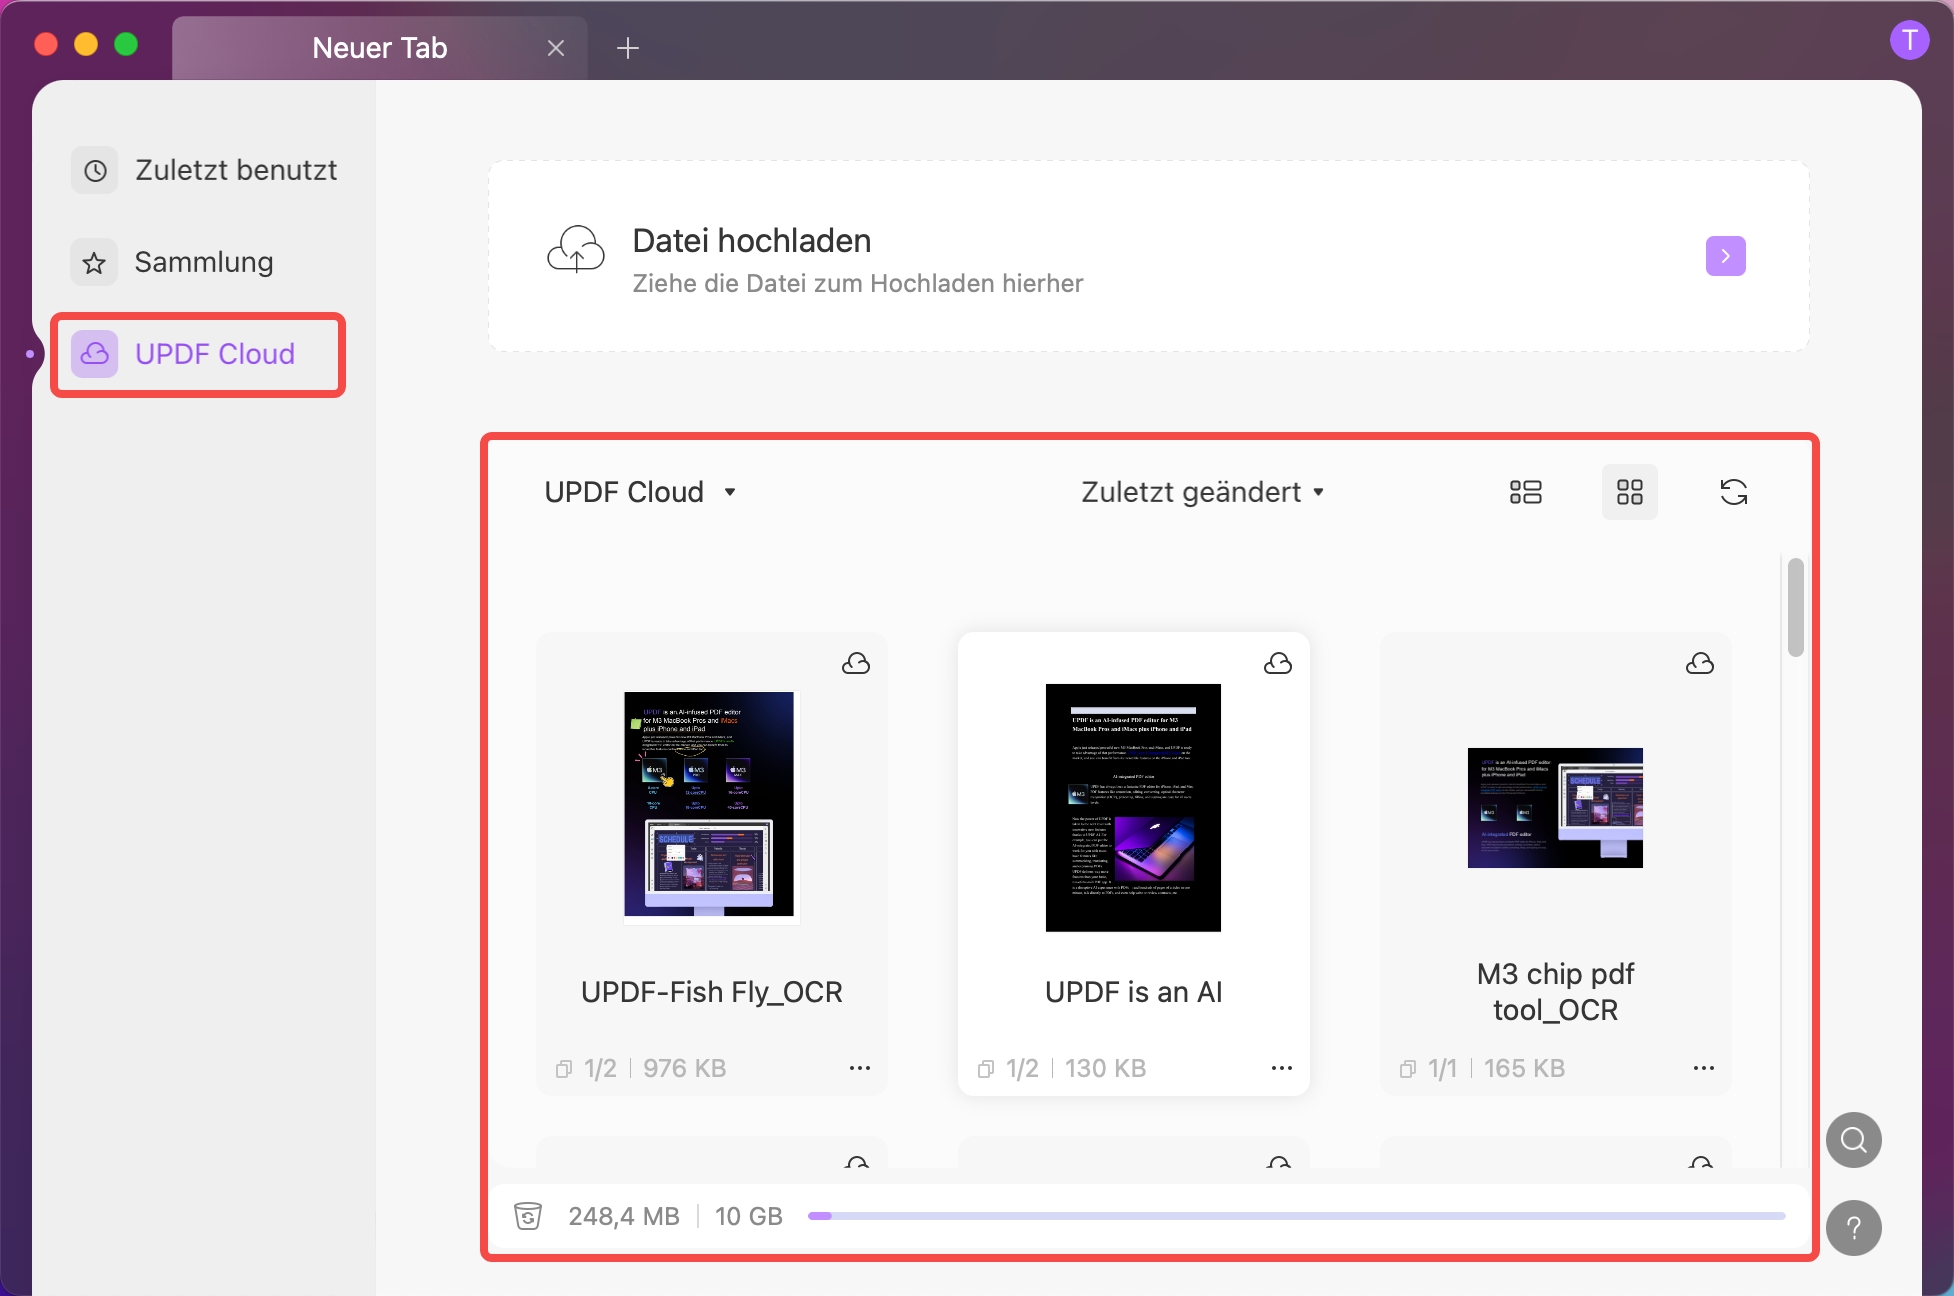This screenshot has width=1954, height=1296.
Task: Select the Sammlung star icon
Action: coord(93,262)
